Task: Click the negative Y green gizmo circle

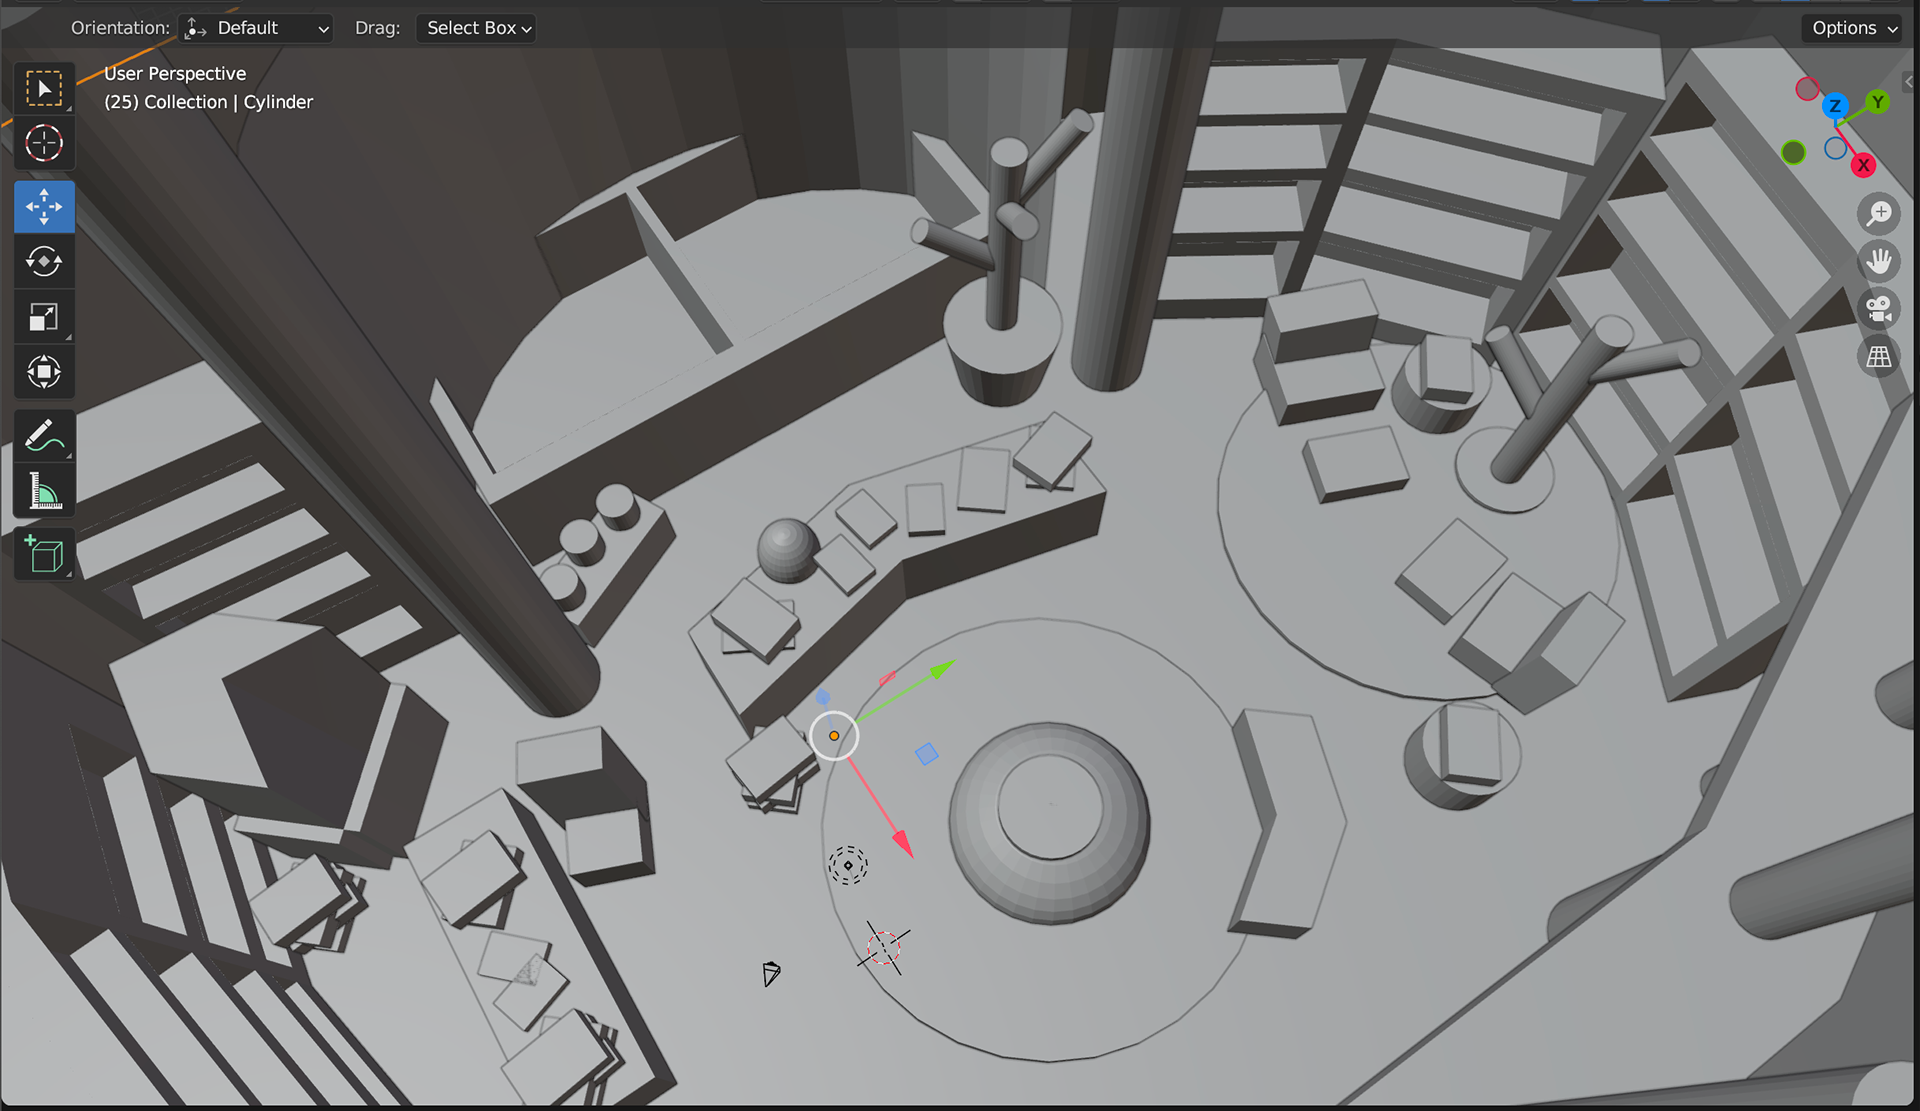Action: pos(1794,152)
